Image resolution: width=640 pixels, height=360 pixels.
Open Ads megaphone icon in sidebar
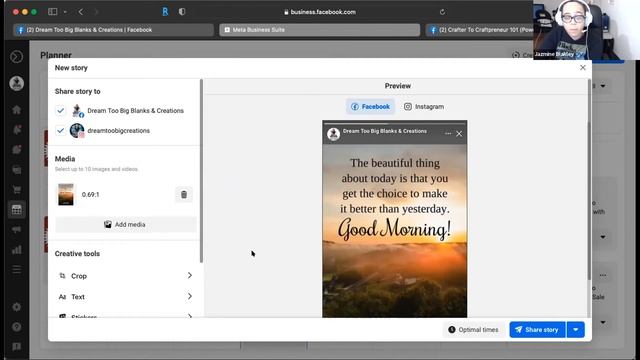pos(17,230)
